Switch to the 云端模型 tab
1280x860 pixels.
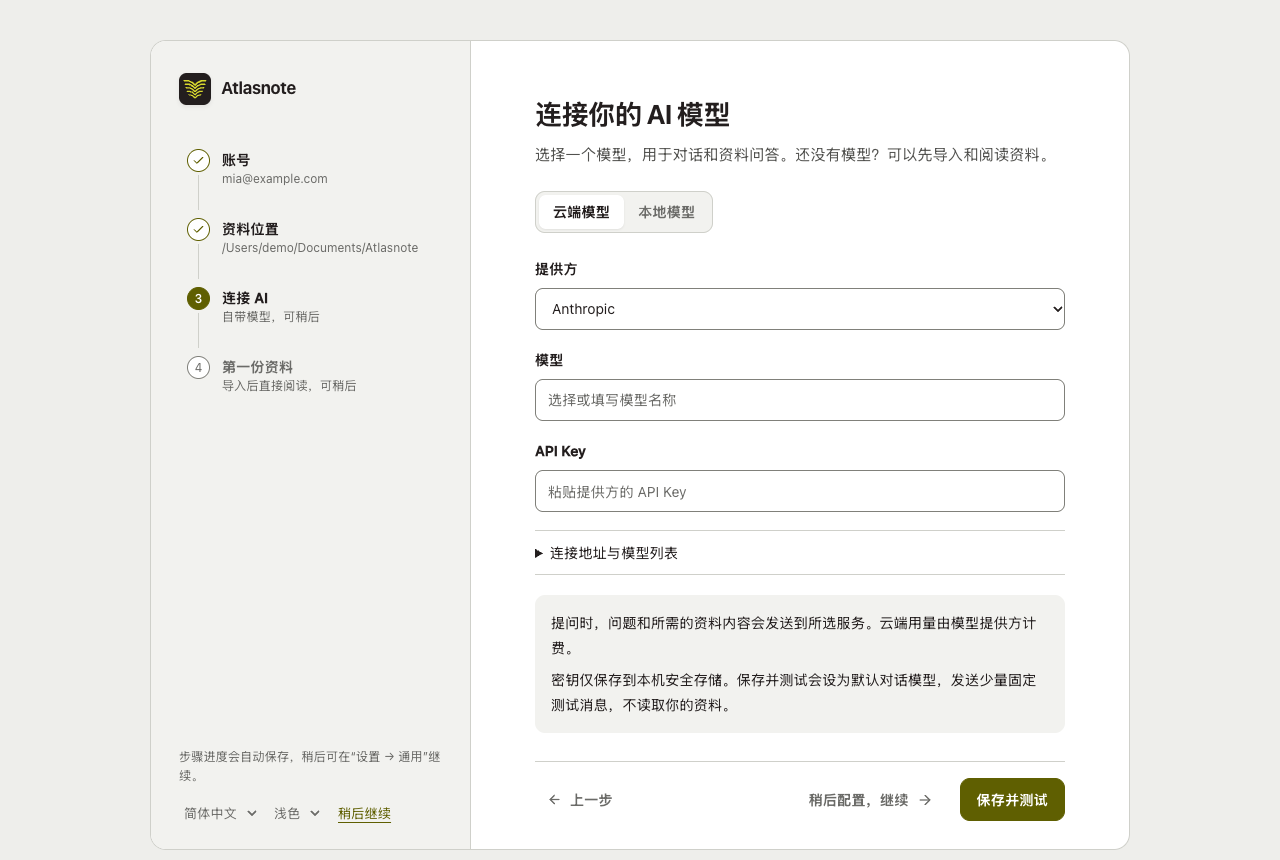[581, 212]
